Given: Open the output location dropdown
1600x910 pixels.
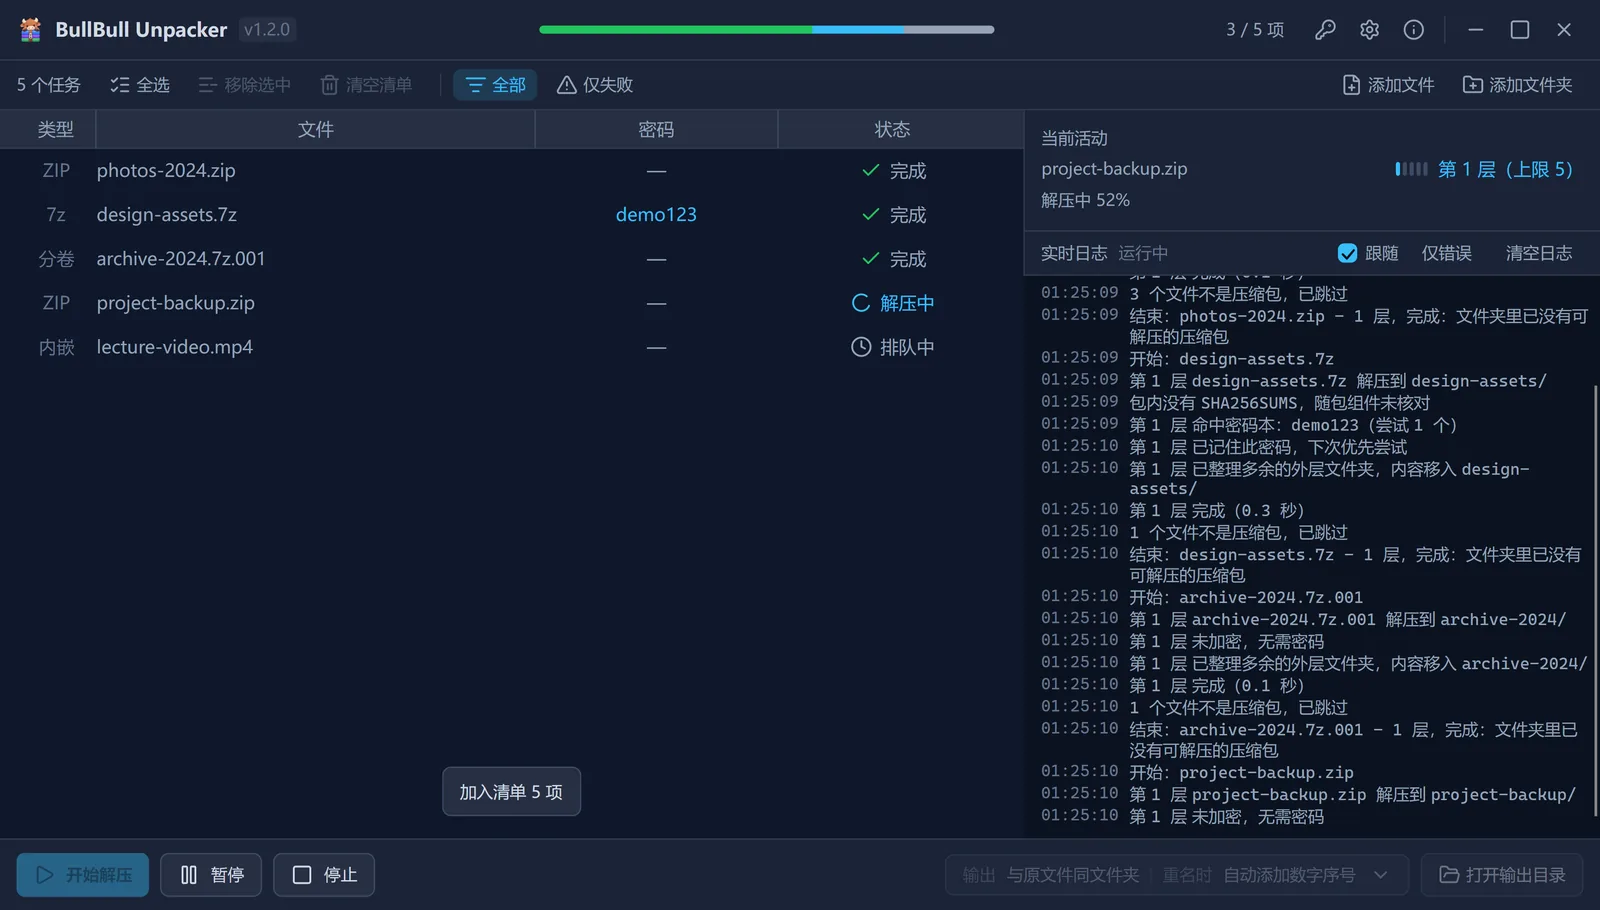Looking at the screenshot, I should click(x=1177, y=875).
